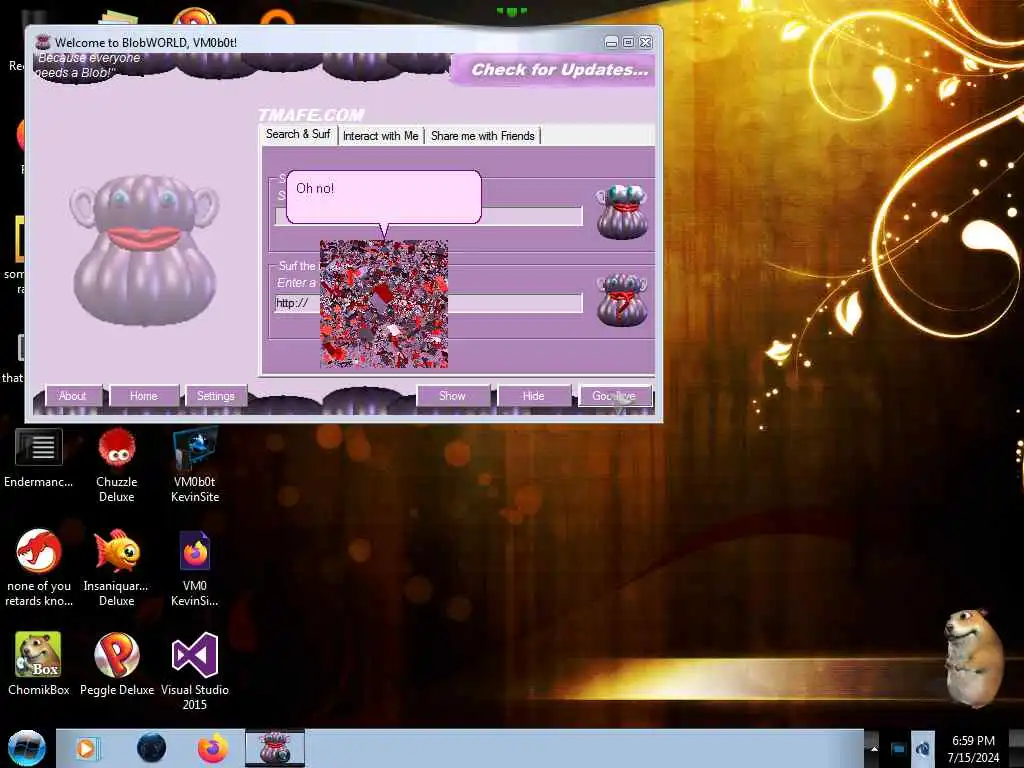Click the hamster desktop pet
The width and height of the screenshot is (1024, 768).
[974, 657]
